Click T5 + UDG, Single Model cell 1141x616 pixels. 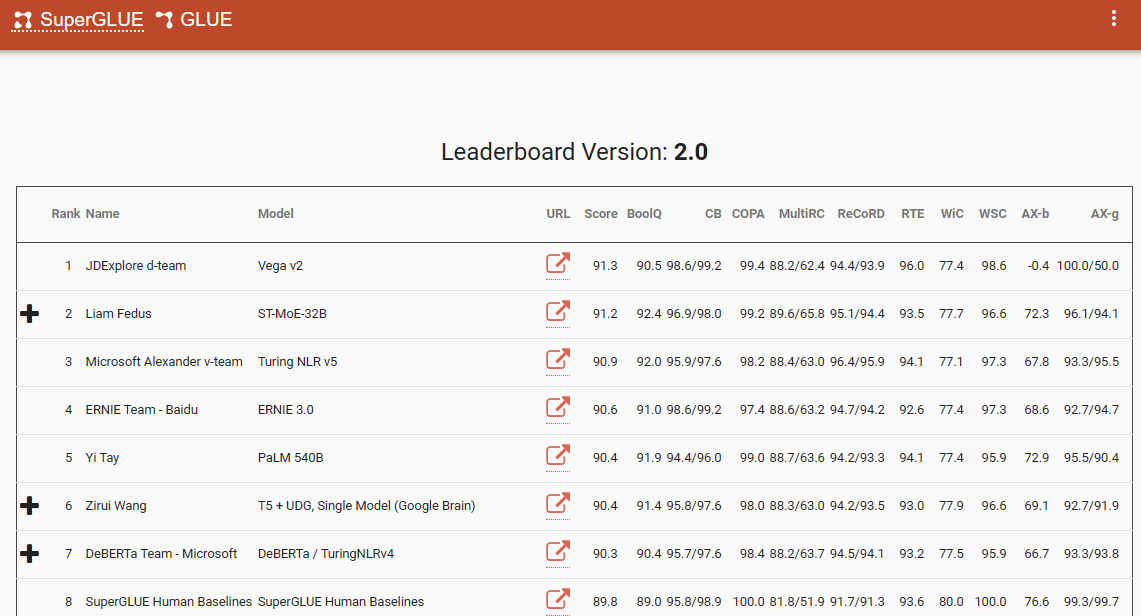click(366, 505)
